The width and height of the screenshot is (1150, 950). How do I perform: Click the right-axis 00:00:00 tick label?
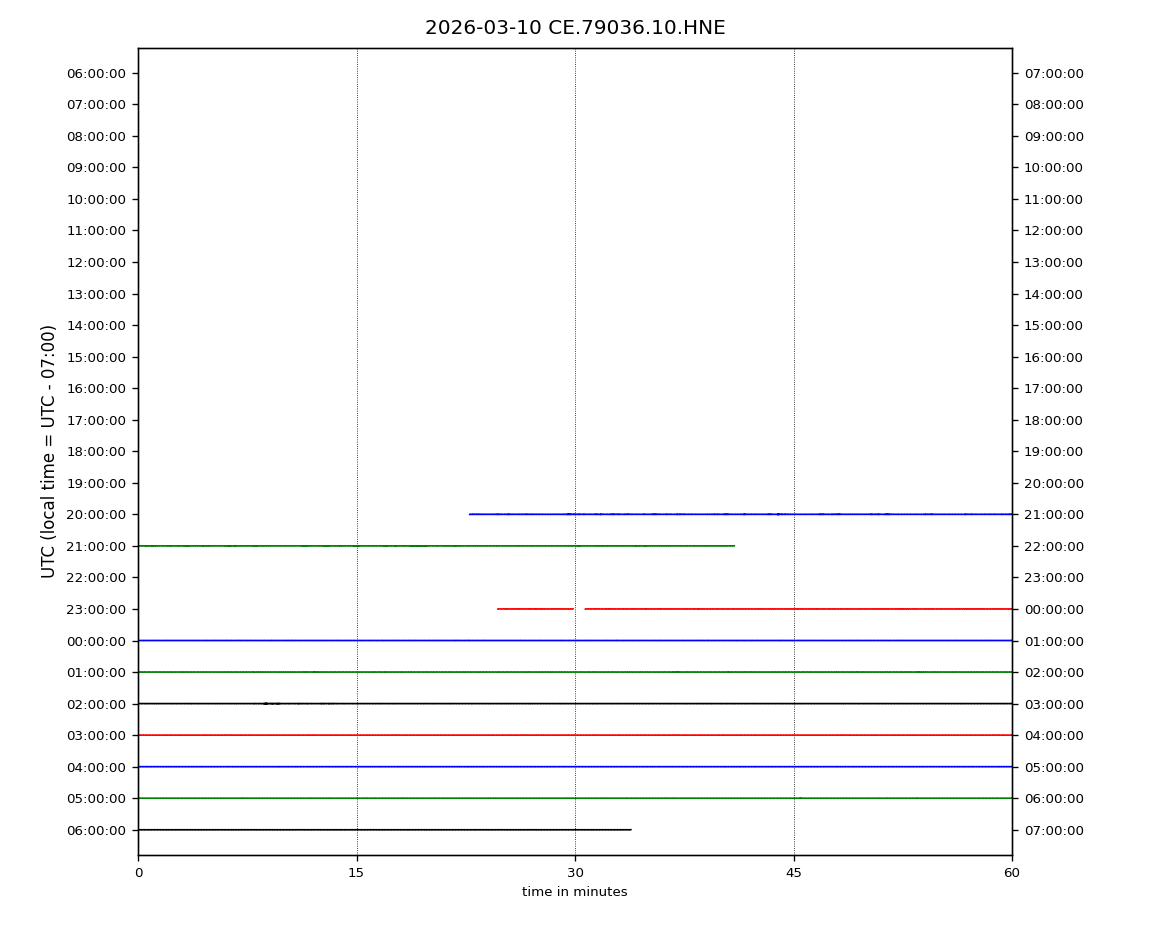click(1053, 609)
